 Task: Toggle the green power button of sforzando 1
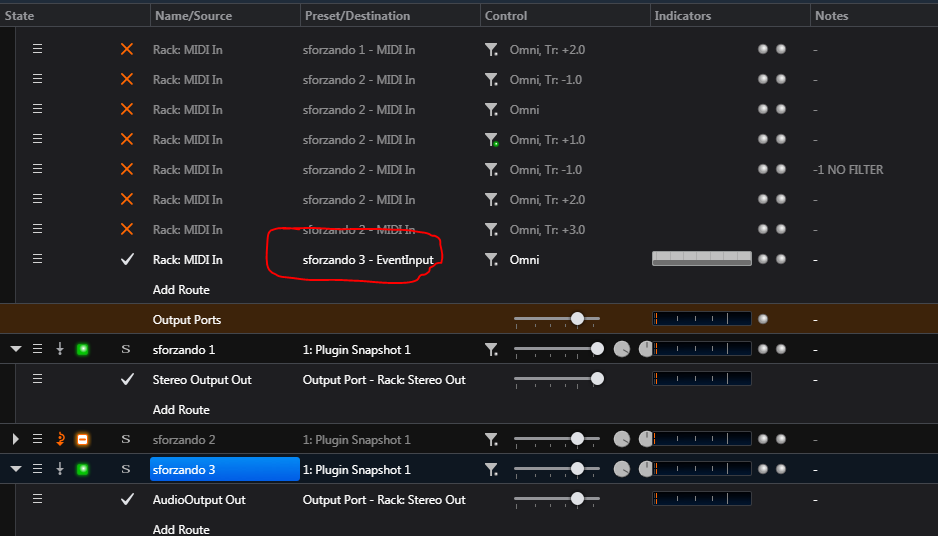[x=83, y=349]
